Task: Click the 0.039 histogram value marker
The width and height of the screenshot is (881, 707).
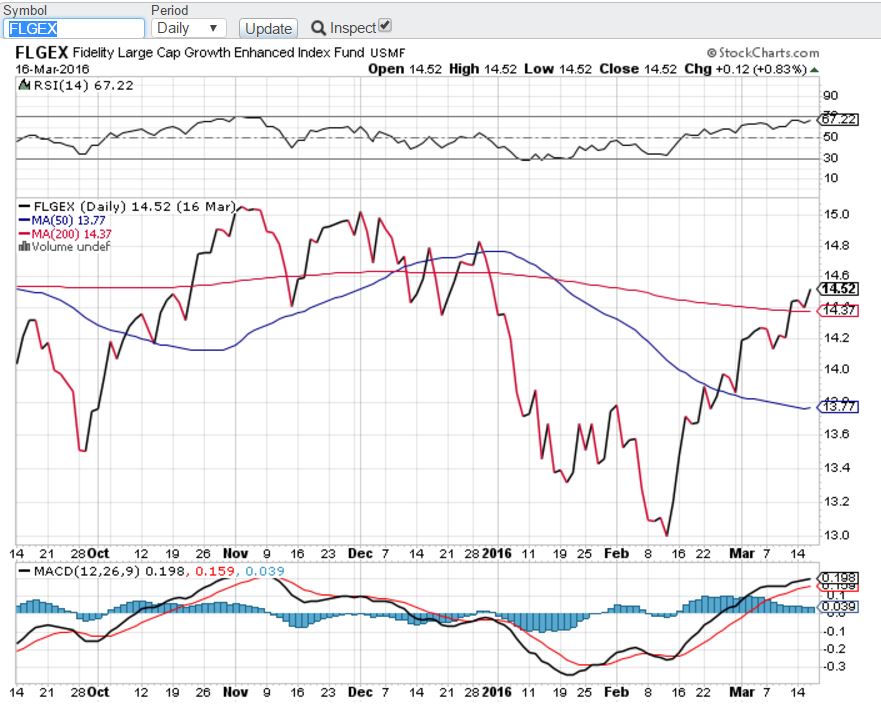Action: [838, 606]
